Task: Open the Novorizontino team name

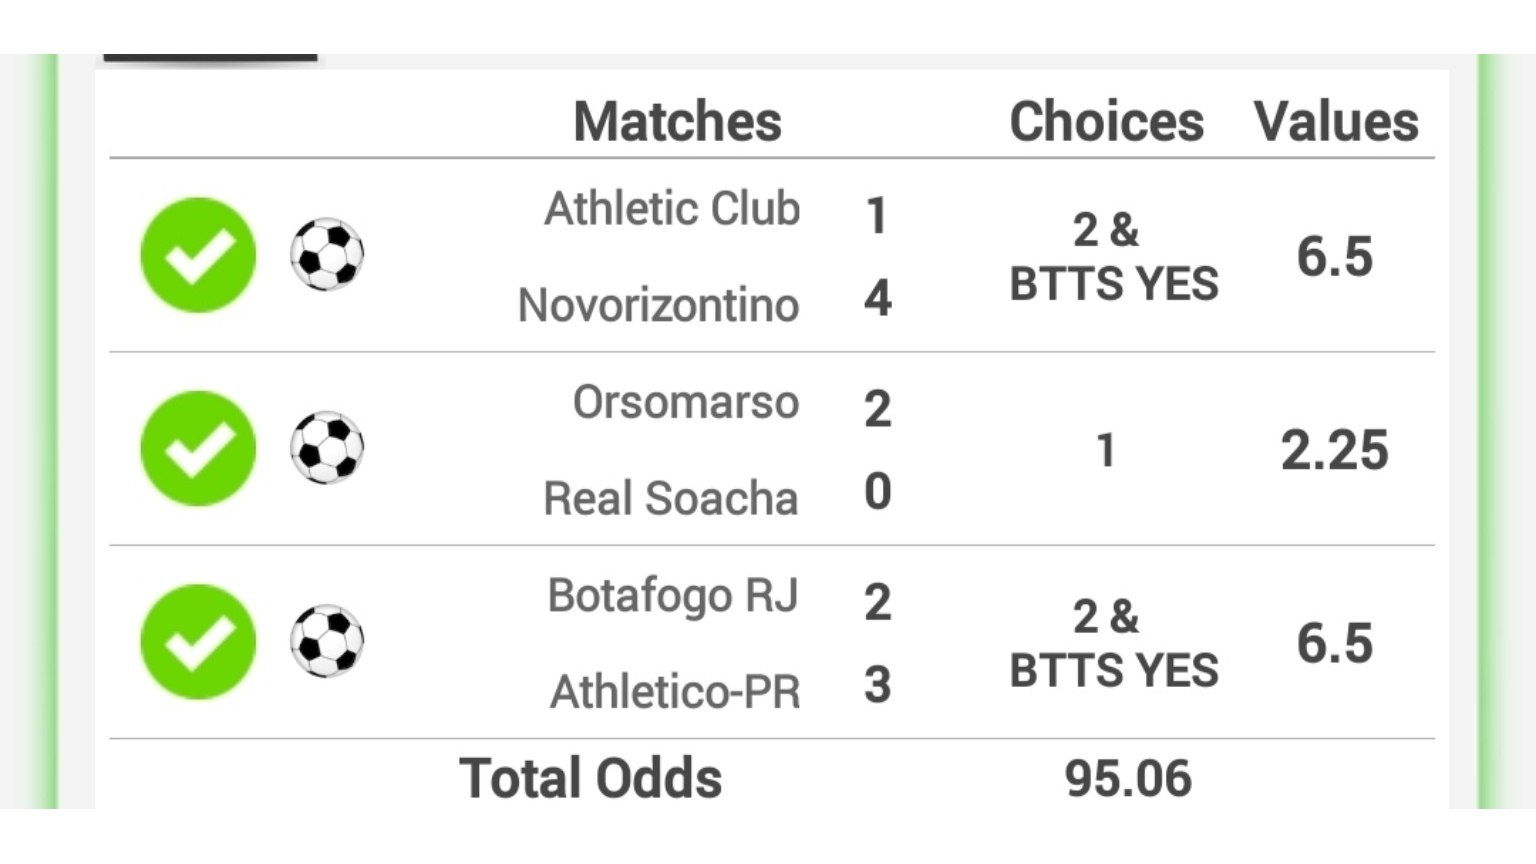Action: [658, 305]
